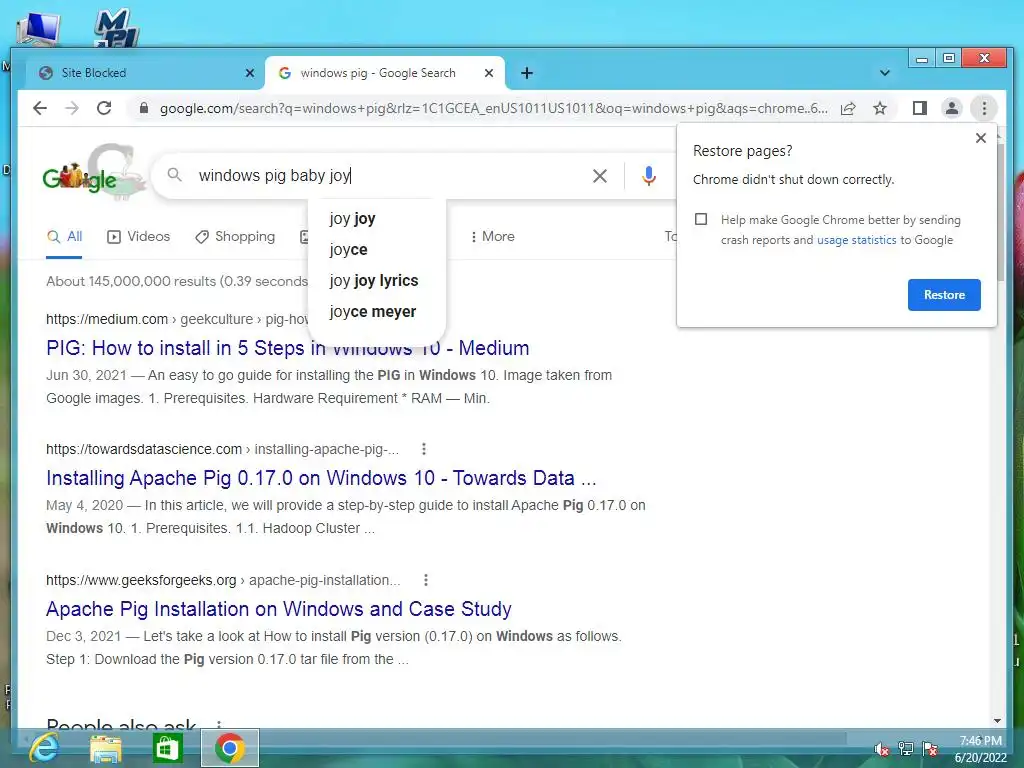Start voice search with the microphone
The image size is (1024, 768).
coord(648,176)
